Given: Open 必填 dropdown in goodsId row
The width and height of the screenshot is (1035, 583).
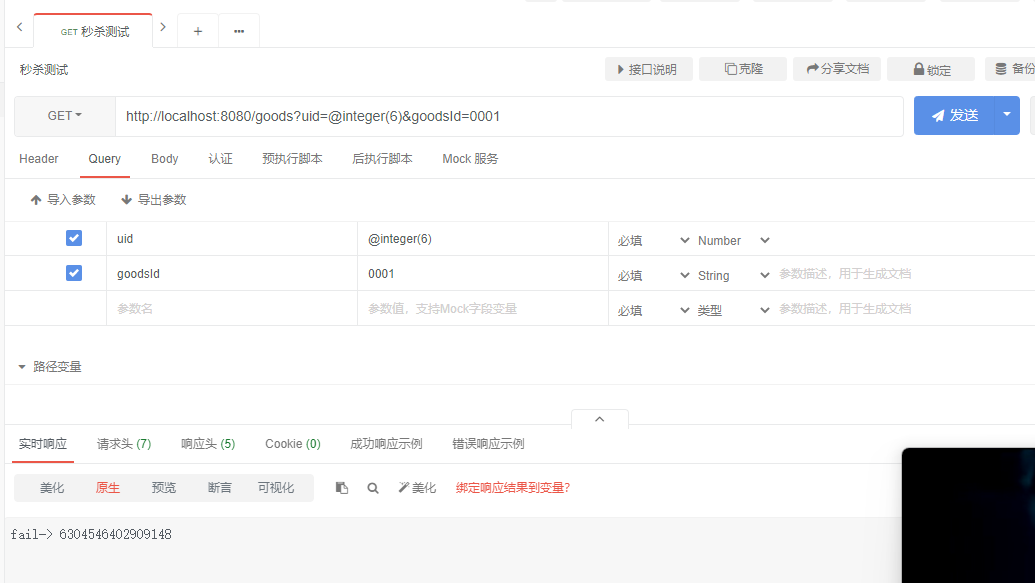Looking at the screenshot, I should (653, 275).
